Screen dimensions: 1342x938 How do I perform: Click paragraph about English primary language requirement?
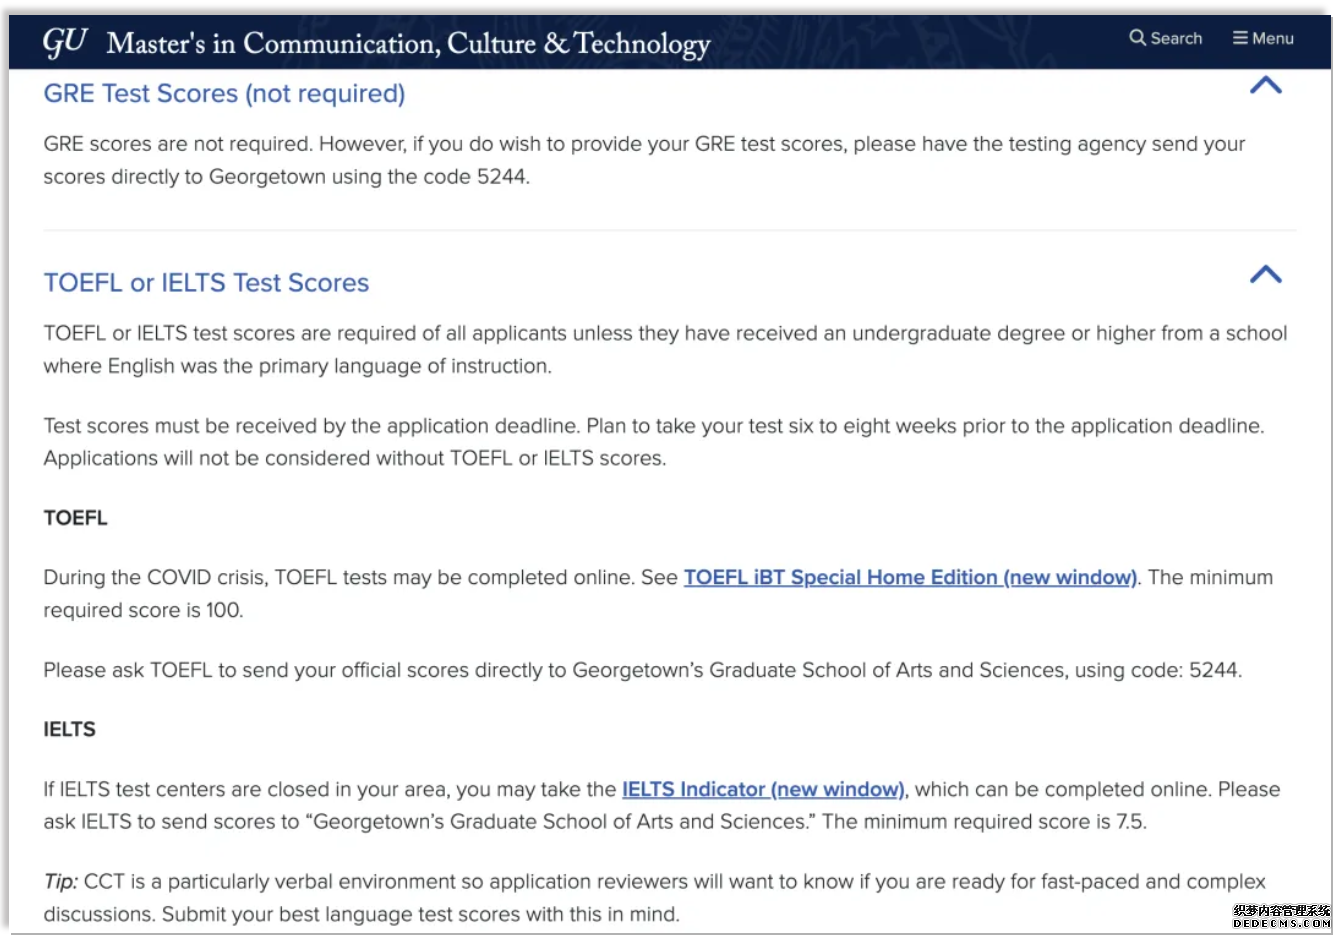664,350
